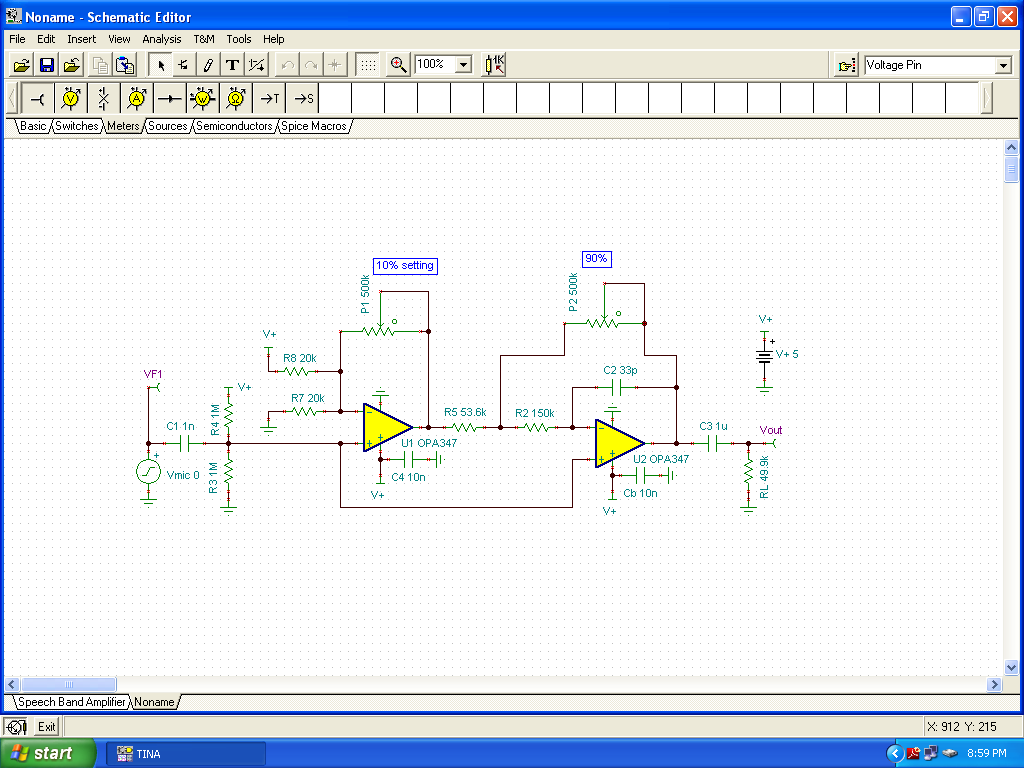Click the Paste clipboard icon
This screenshot has width=1024, height=768.
(x=125, y=65)
